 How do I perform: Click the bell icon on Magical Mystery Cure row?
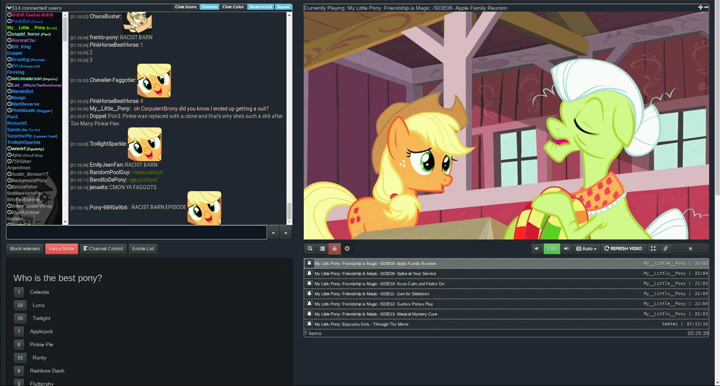click(309, 313)
